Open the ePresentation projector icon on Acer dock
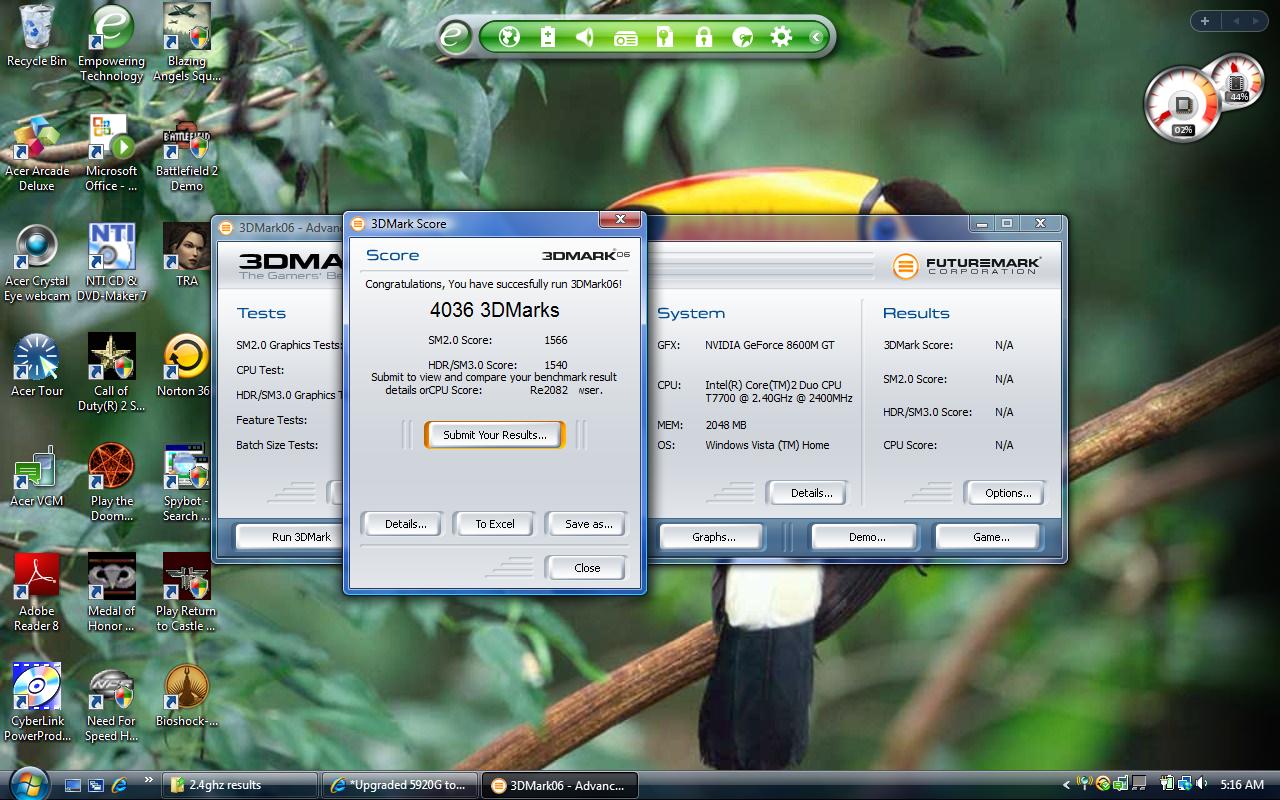 coord(625,38)
